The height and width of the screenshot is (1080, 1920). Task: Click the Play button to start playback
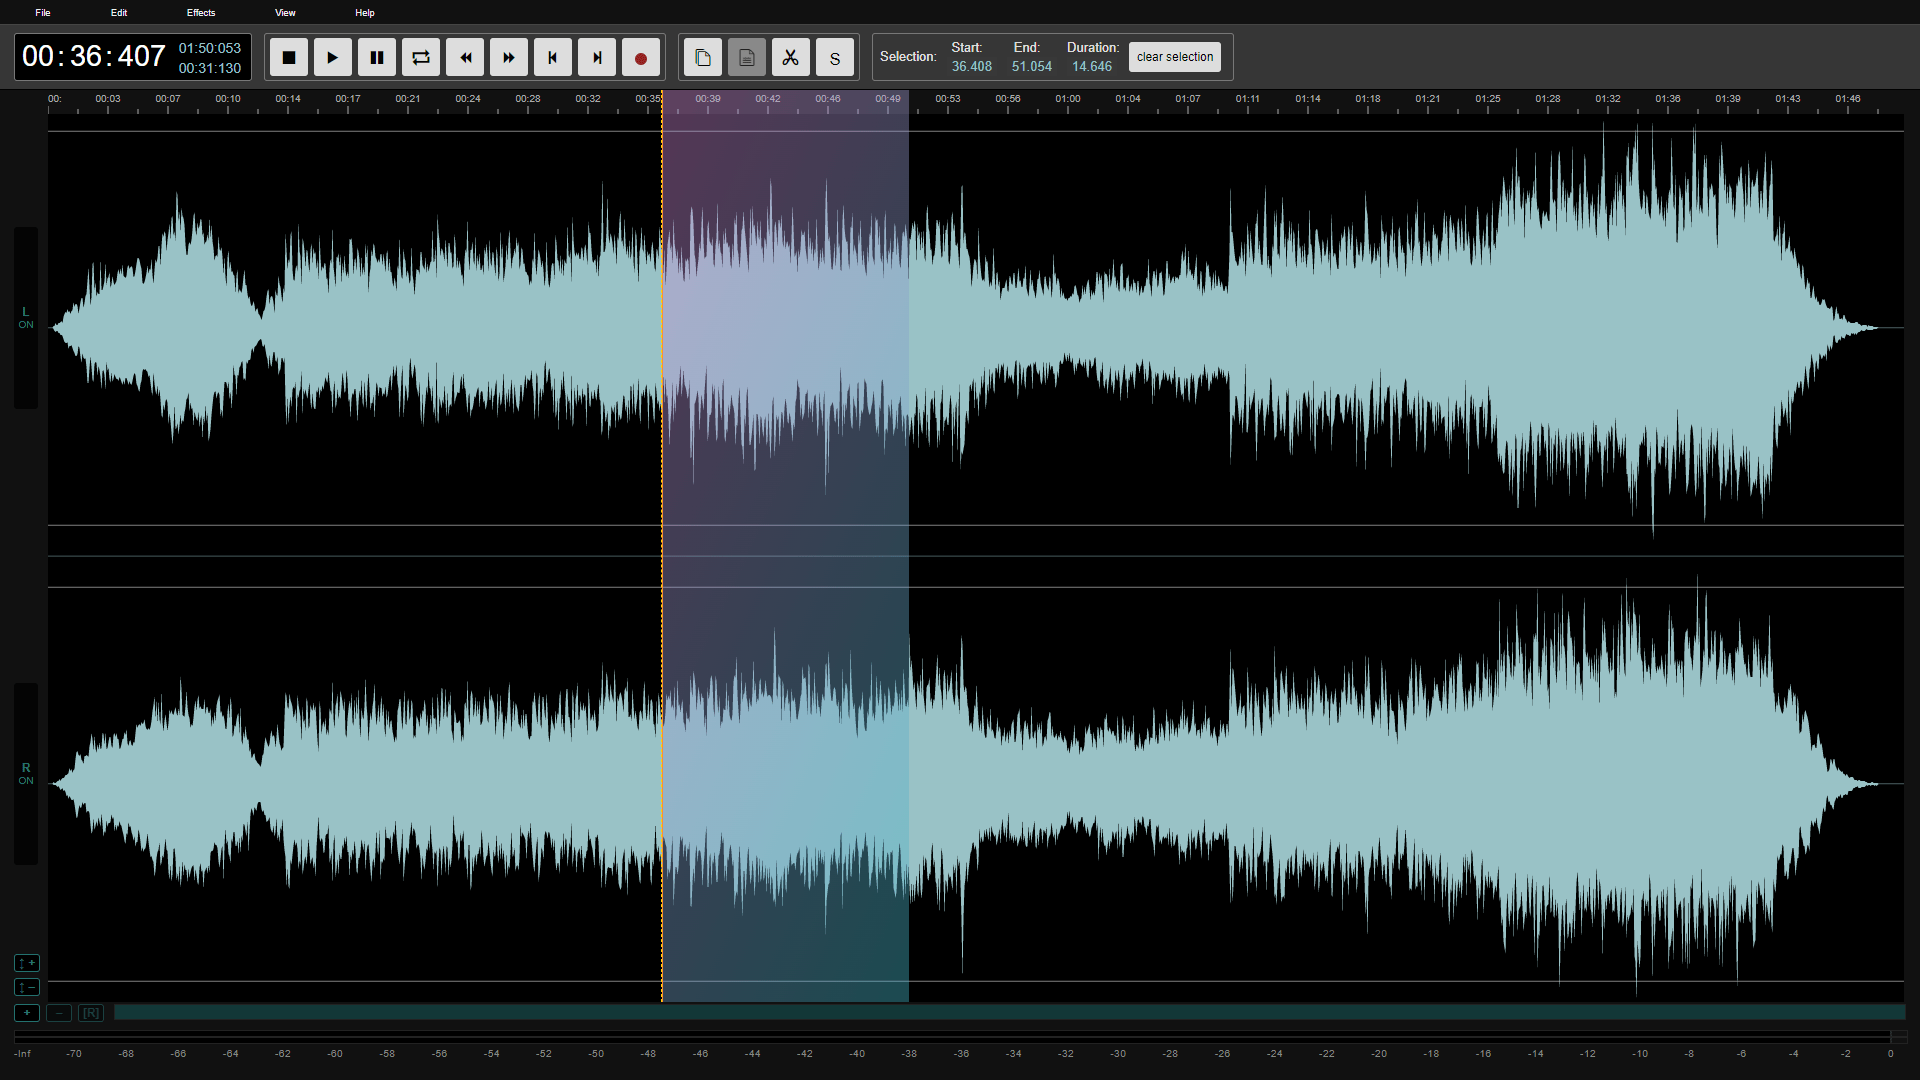[x=332, y=57]
